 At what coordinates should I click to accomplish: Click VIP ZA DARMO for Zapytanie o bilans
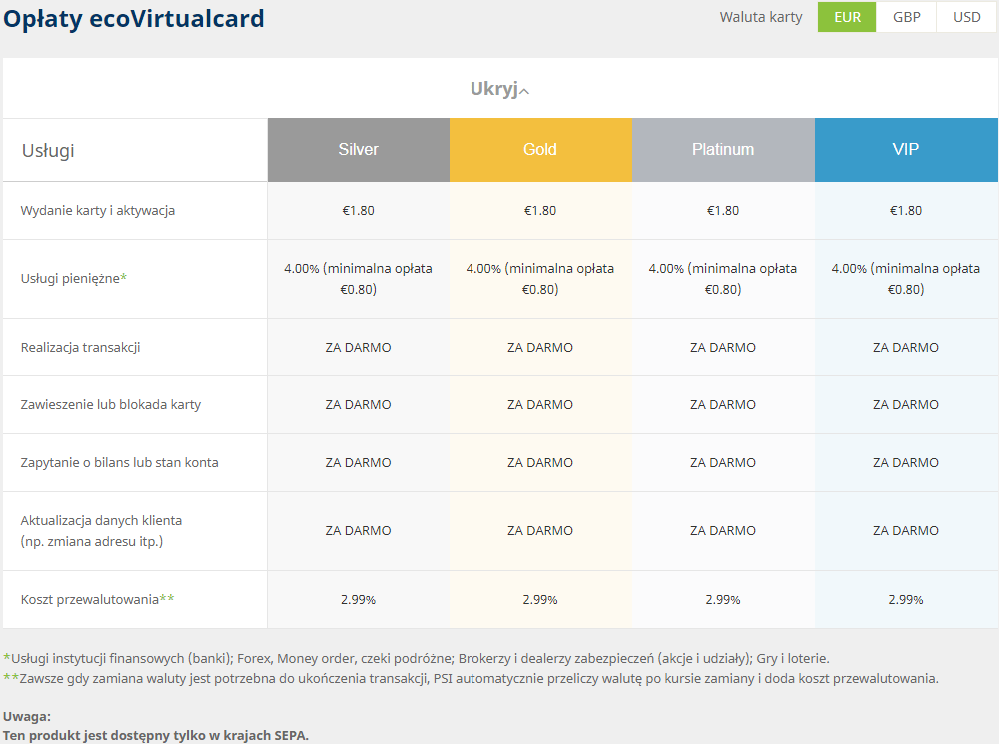point(906,463)
